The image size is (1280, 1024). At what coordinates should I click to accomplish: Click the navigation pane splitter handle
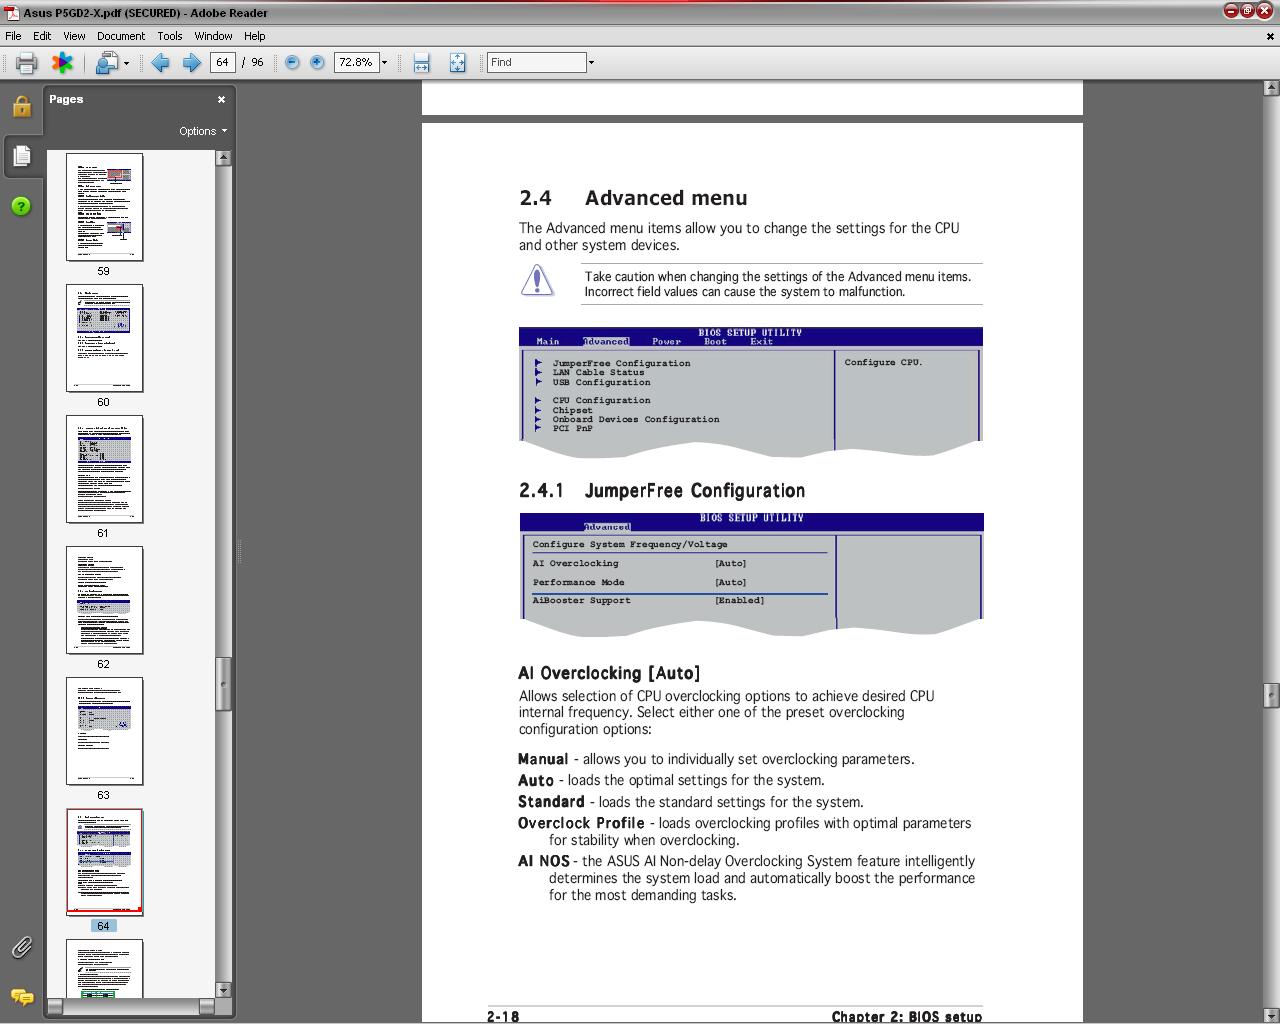pyautogui.click(x=239, y=551)
